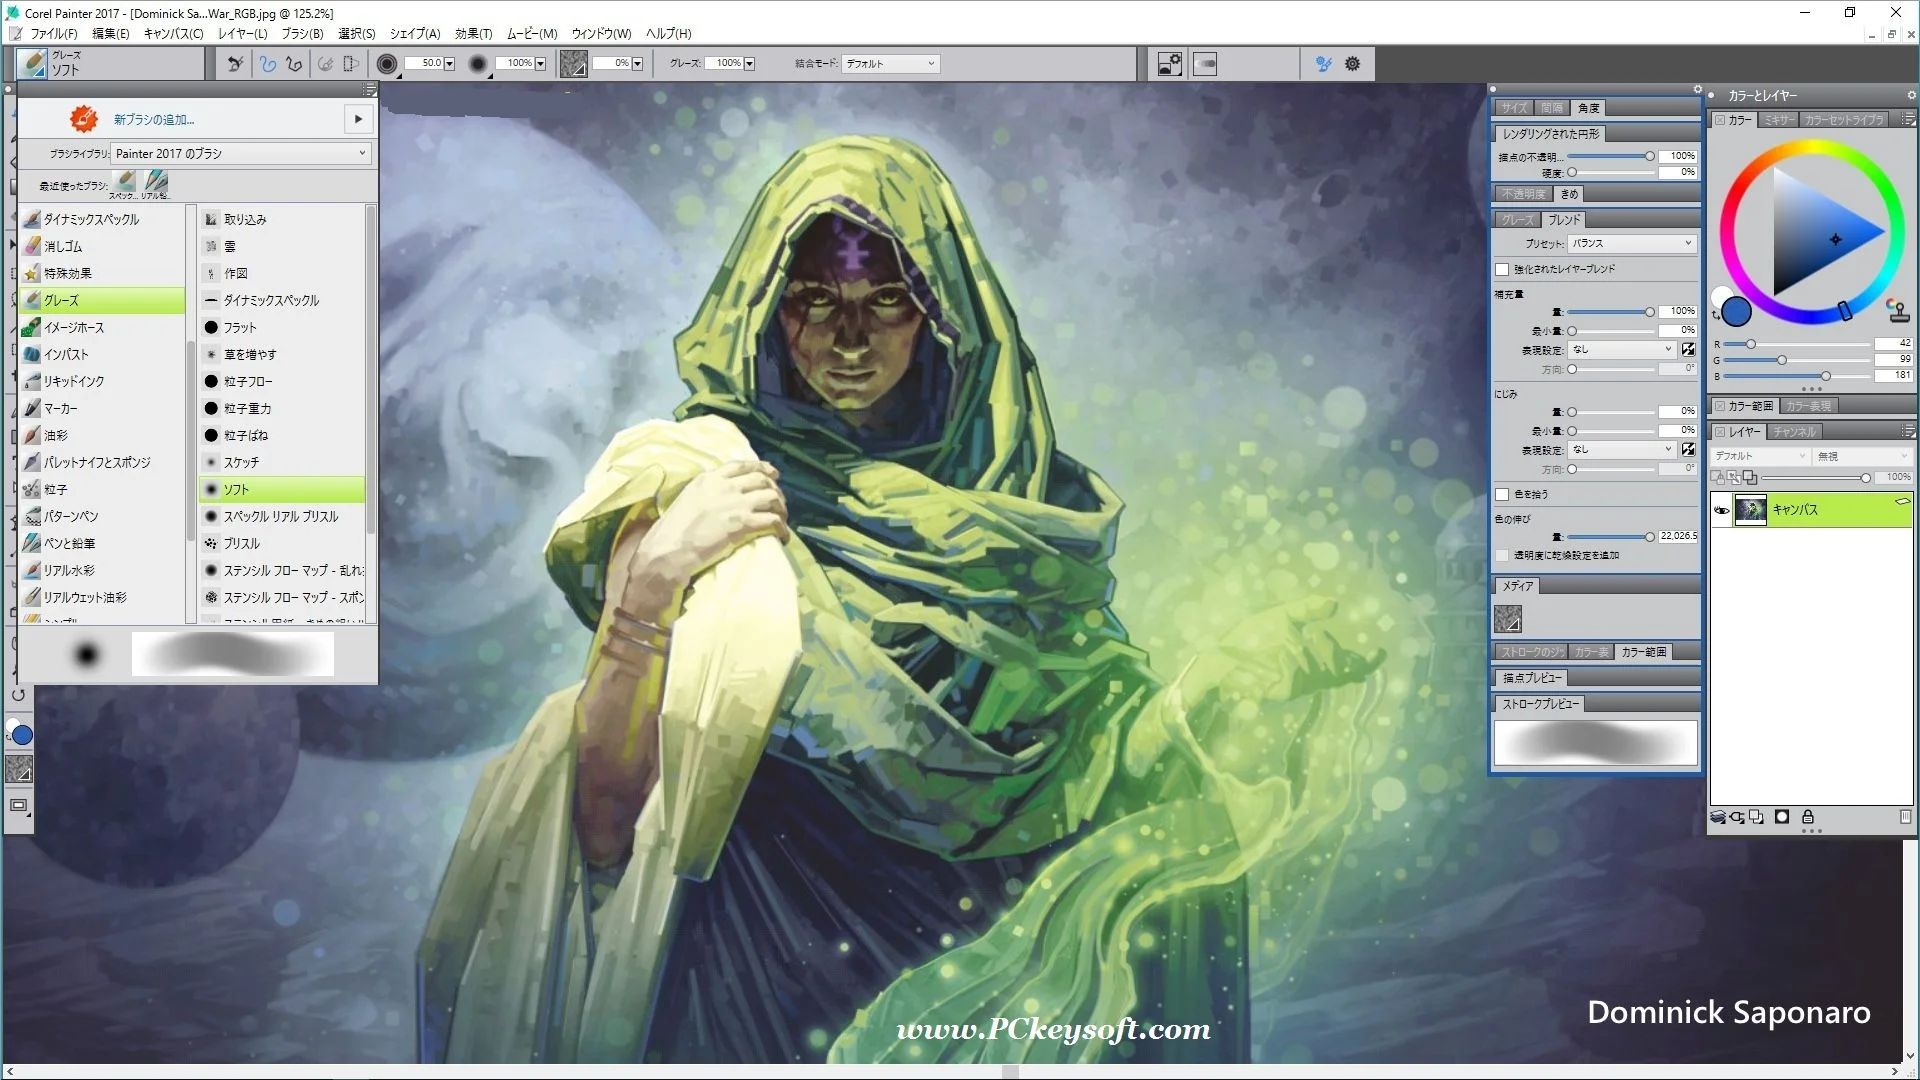Hide the キャンバス layer with eye icon

tap(1721, 510)
